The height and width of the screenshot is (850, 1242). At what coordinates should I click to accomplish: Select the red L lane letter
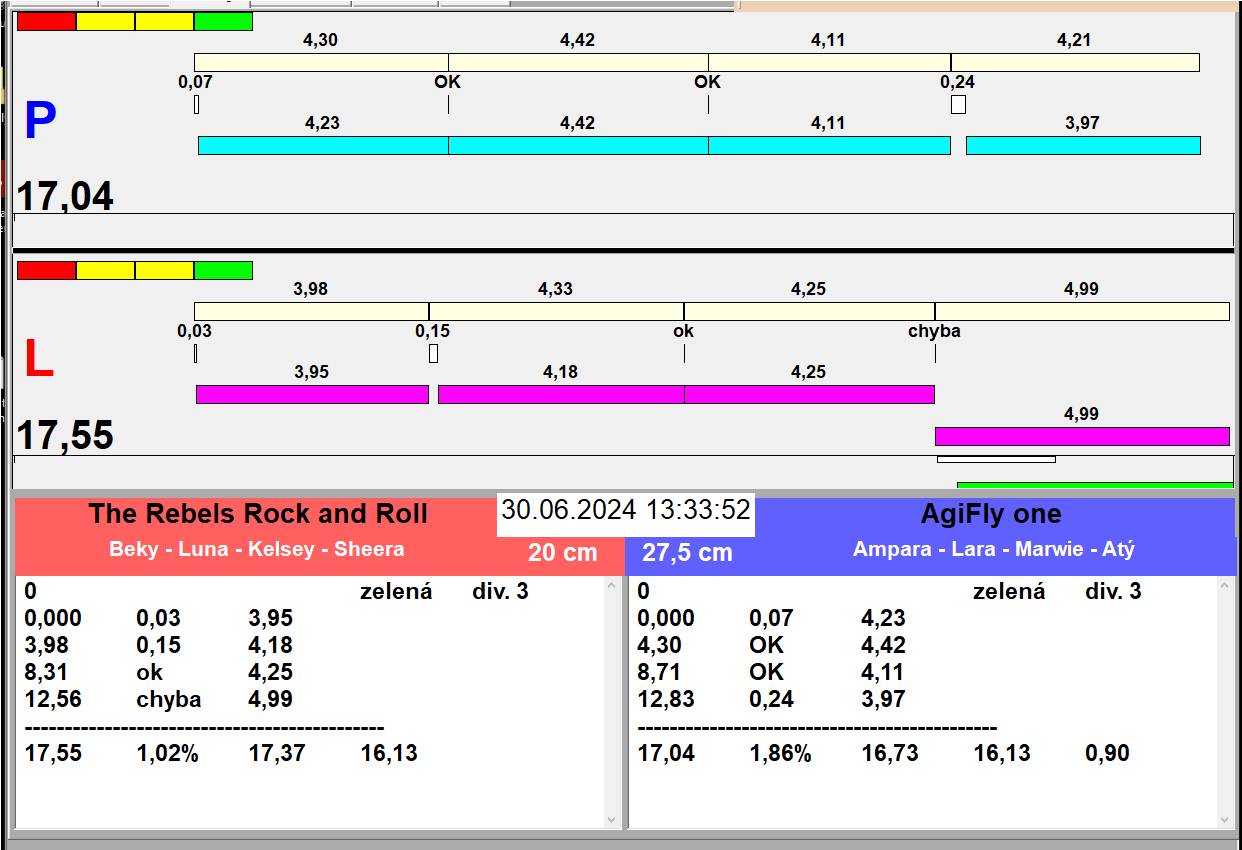click(x=38, y=360)
